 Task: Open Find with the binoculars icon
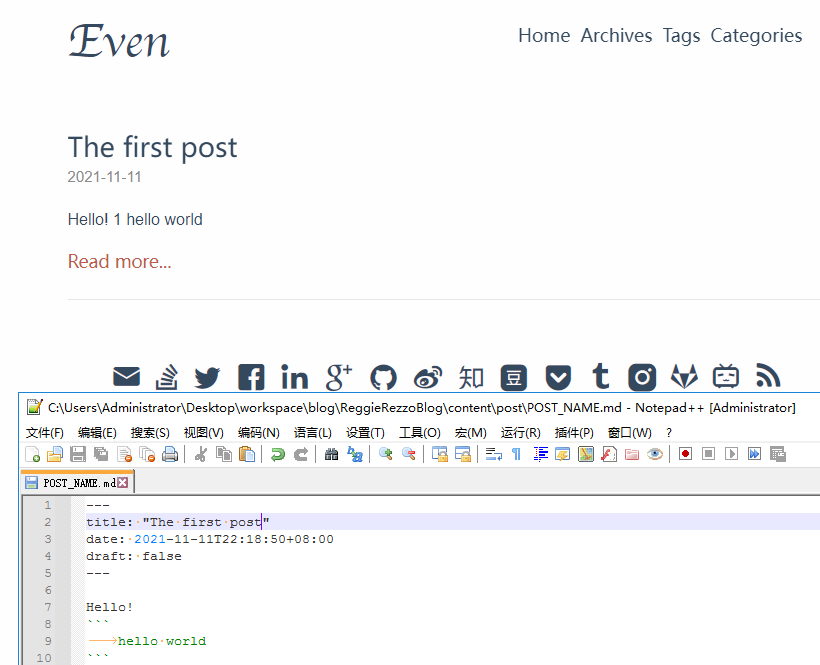point(332,454)
